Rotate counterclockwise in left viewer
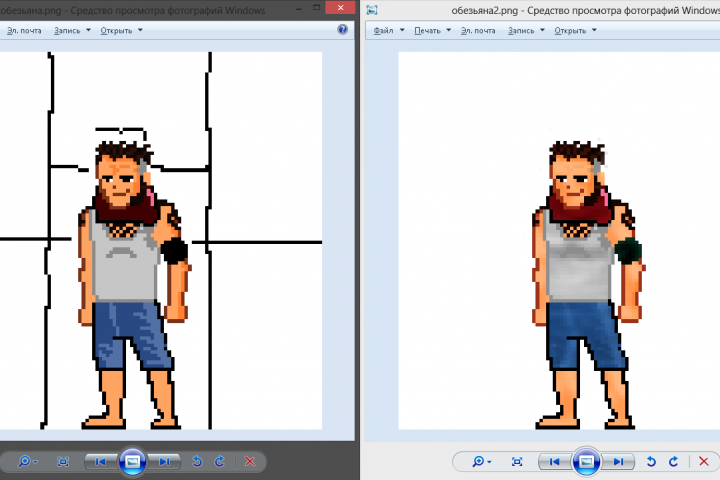720x480 pixels. point(197,461)
